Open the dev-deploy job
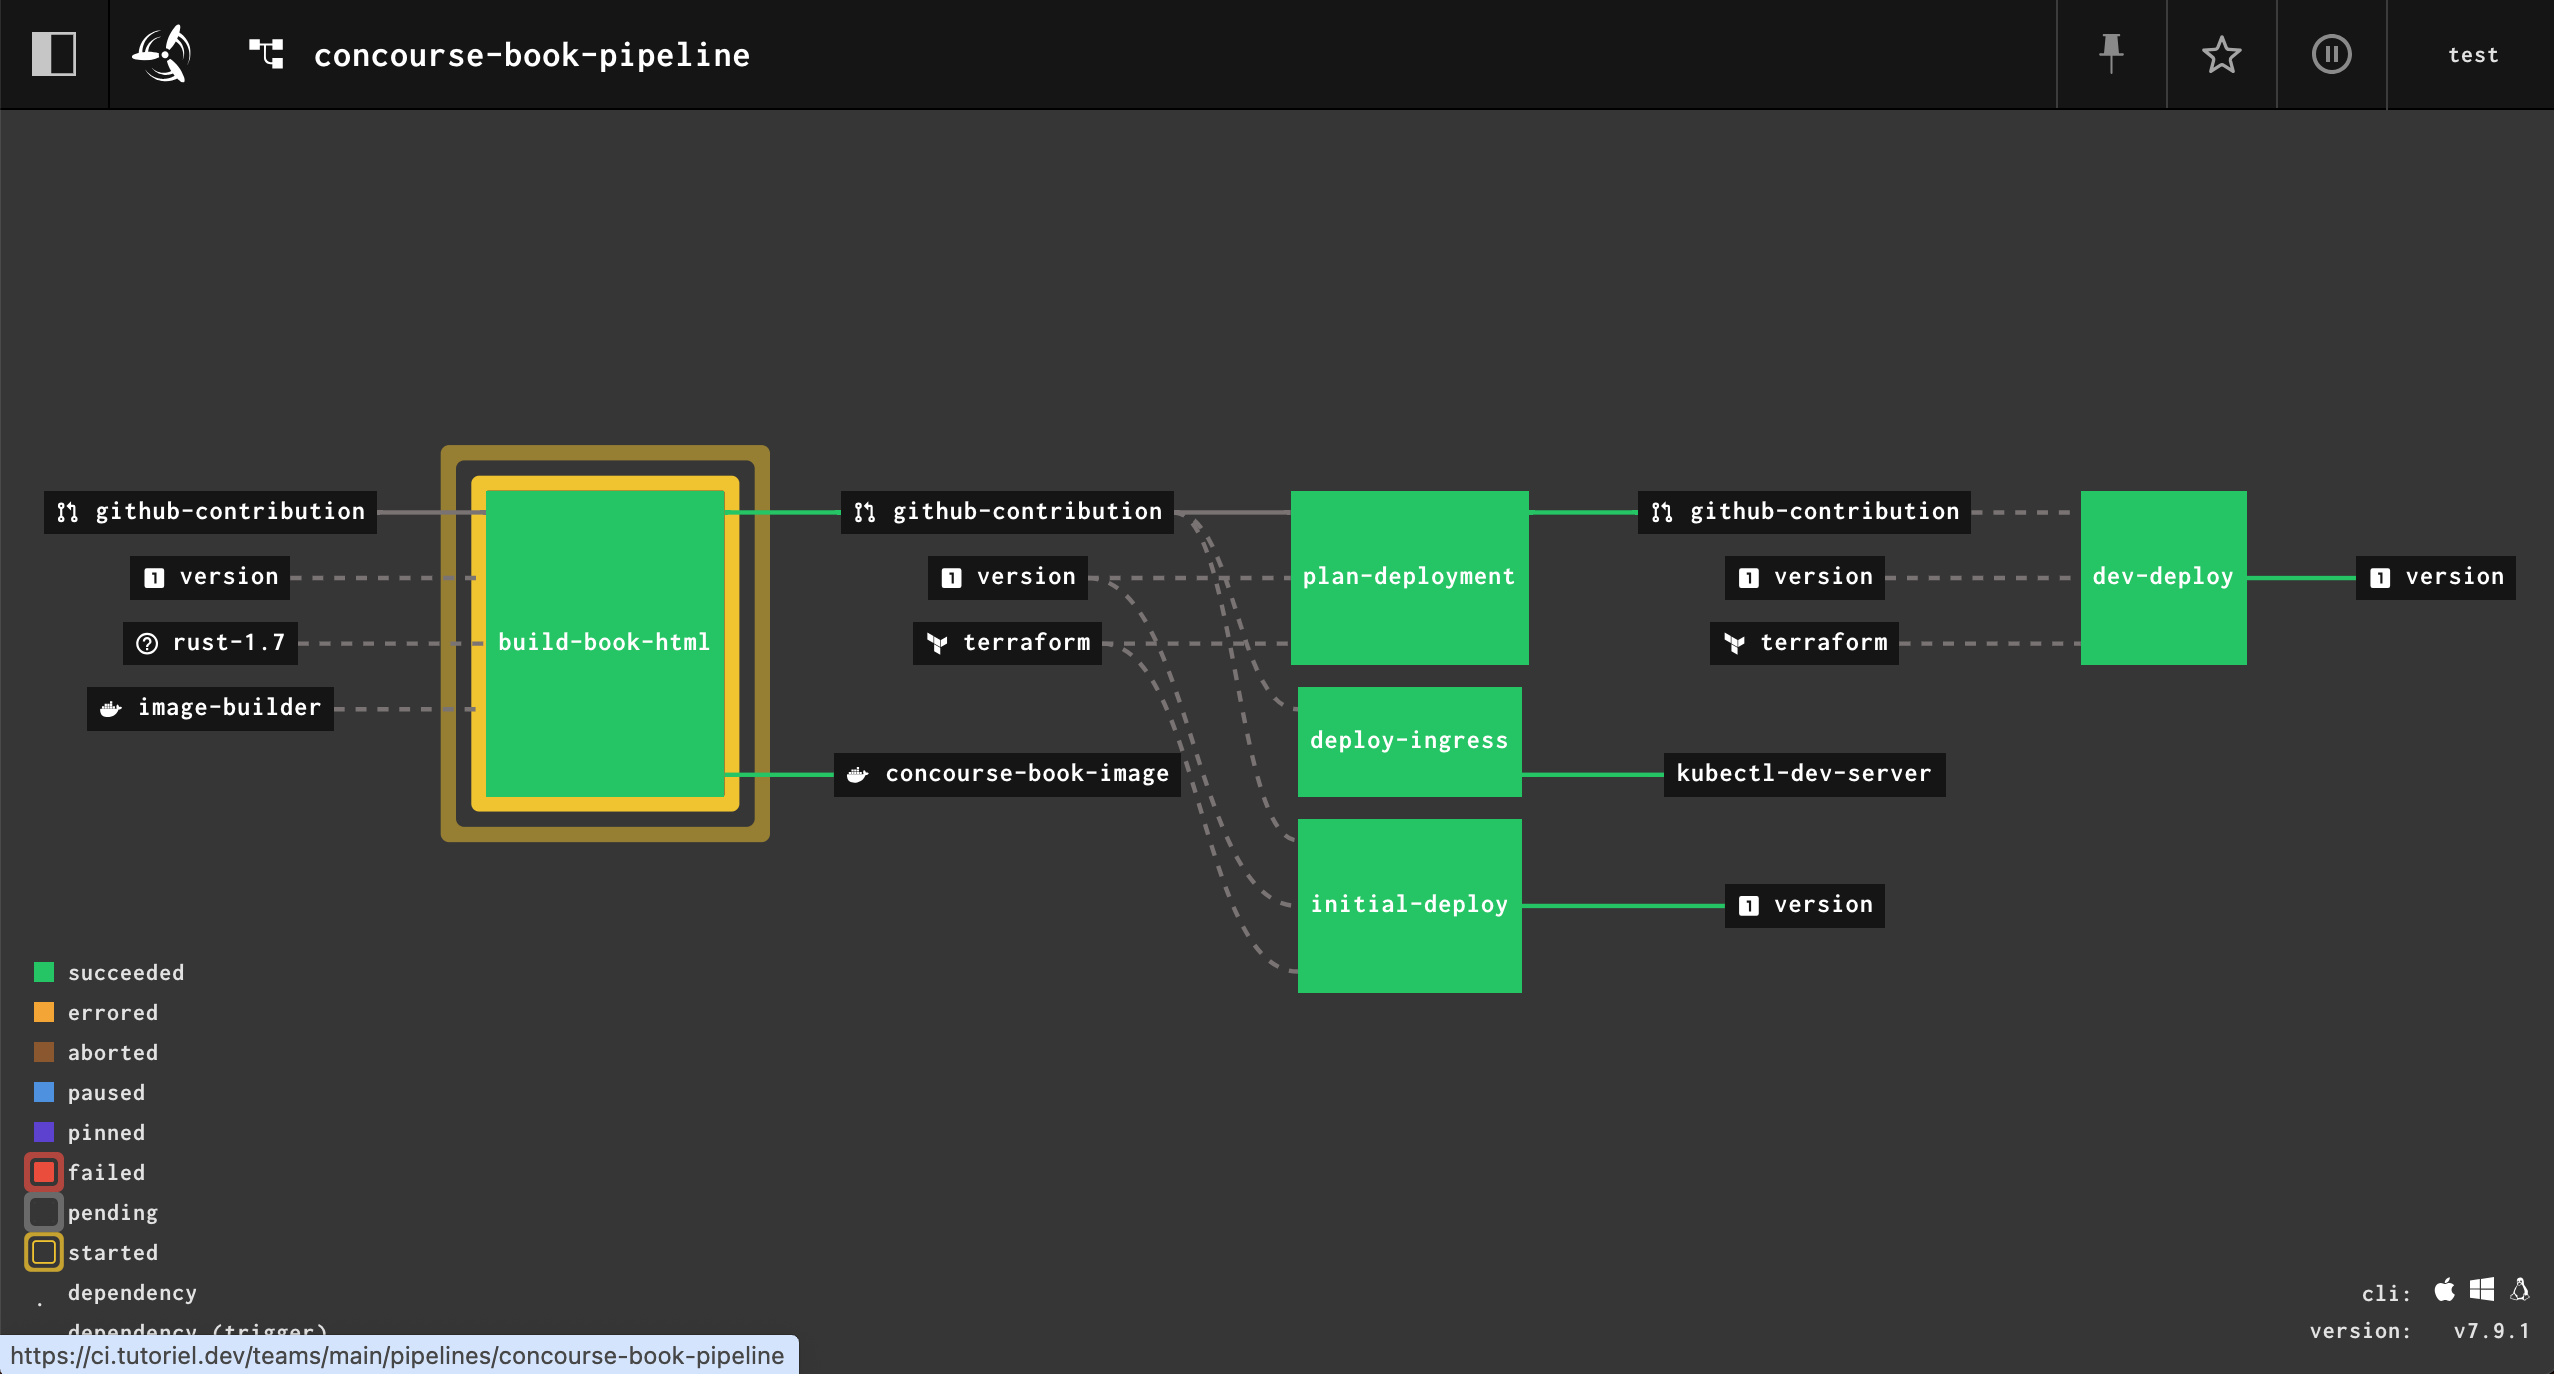This screenshot has height=1374, width=2554. tap(2162, 577)
